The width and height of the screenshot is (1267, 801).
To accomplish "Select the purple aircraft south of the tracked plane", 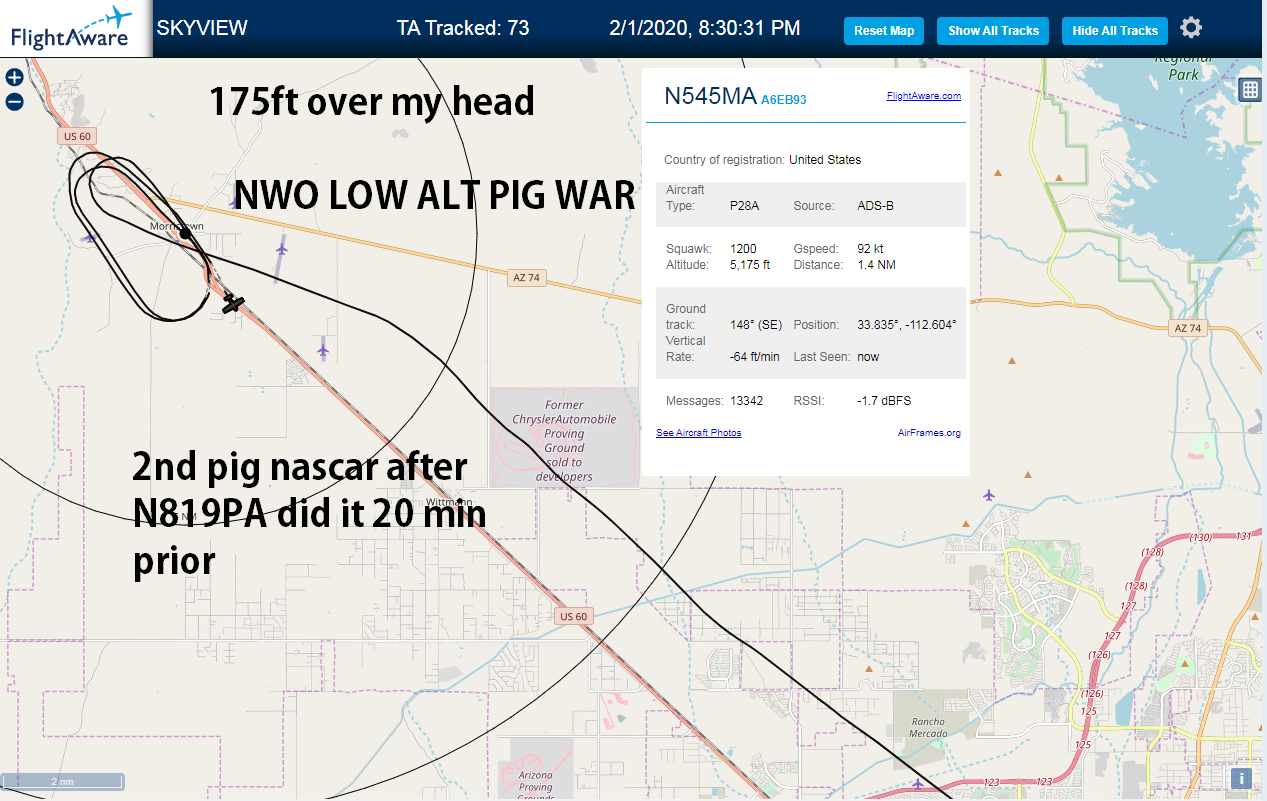I will [322, 349].
